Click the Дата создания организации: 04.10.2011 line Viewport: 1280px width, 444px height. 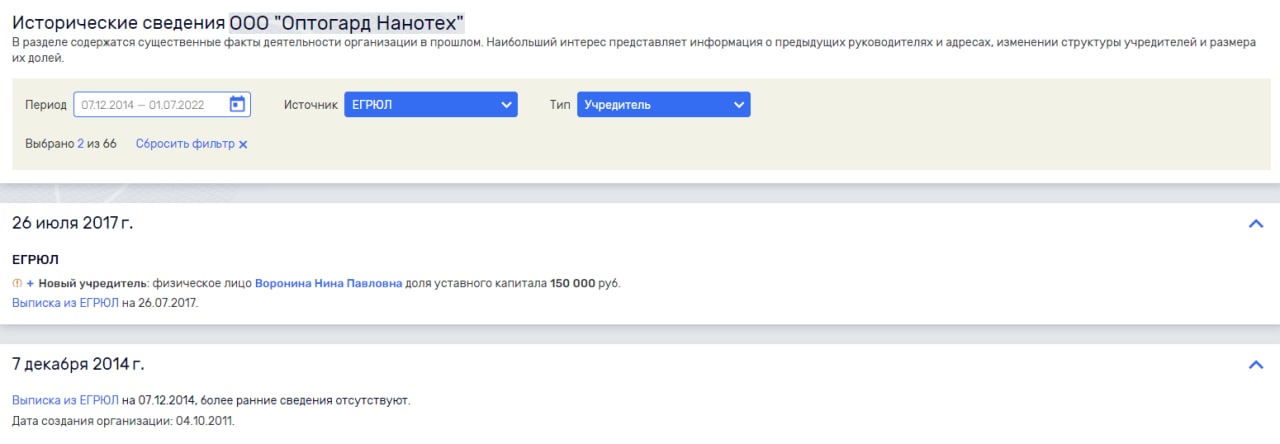(123, 420)
